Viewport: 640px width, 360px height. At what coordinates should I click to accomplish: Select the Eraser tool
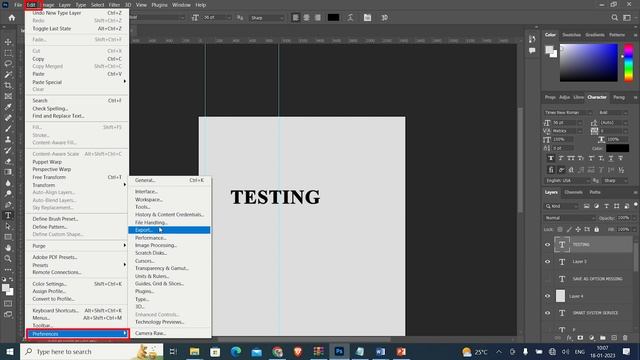tap(8, 161)
